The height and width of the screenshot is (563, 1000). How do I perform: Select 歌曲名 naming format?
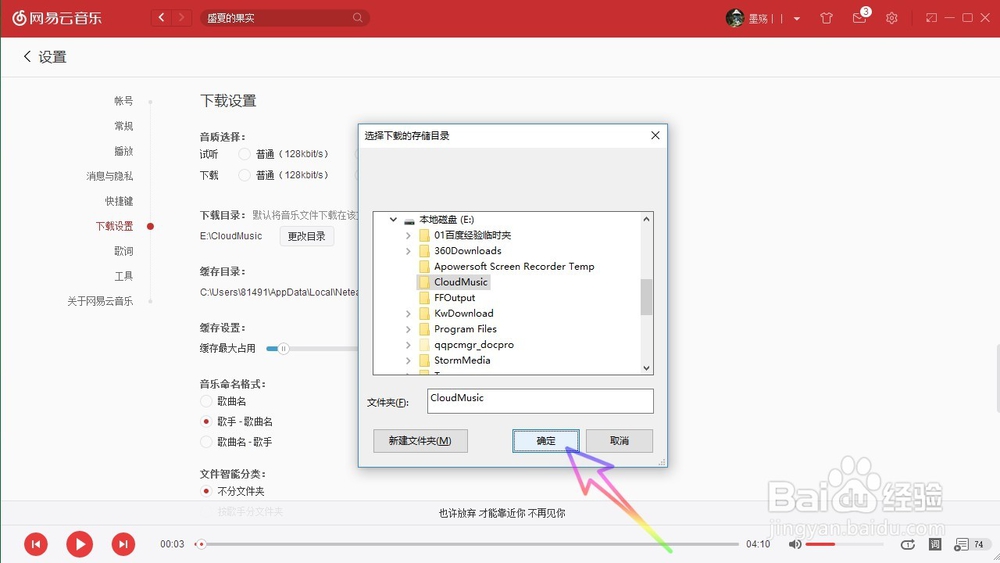[x=206, y=401]
